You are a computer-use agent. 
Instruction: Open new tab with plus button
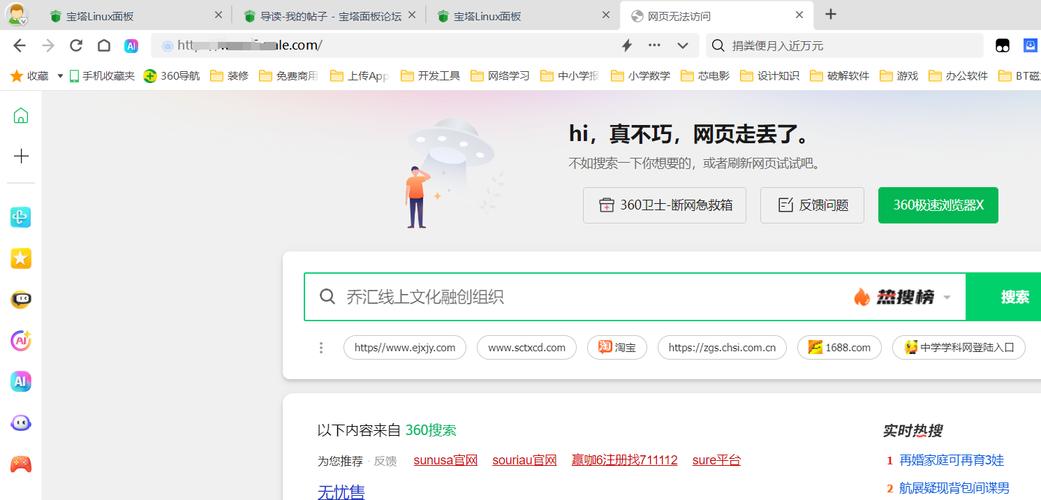pyautogui.click(x=830, y=14)
